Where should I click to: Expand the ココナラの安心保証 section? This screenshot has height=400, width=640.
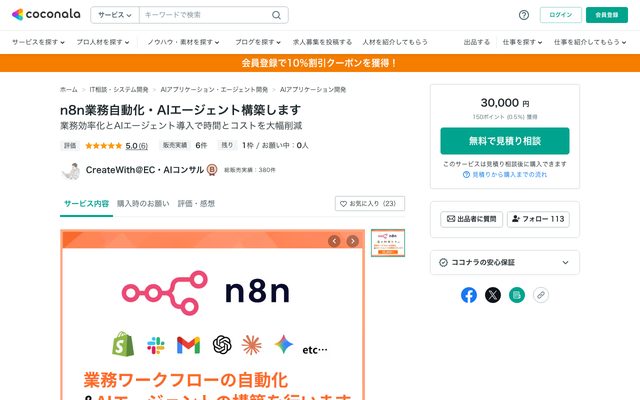pyautogui.click(x=504, y=262)
